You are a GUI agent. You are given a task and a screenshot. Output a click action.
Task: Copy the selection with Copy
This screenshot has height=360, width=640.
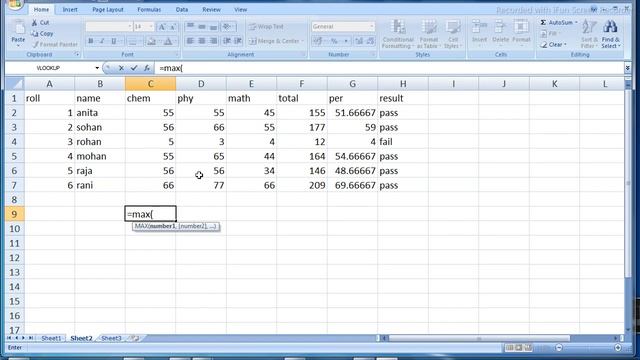42,33
